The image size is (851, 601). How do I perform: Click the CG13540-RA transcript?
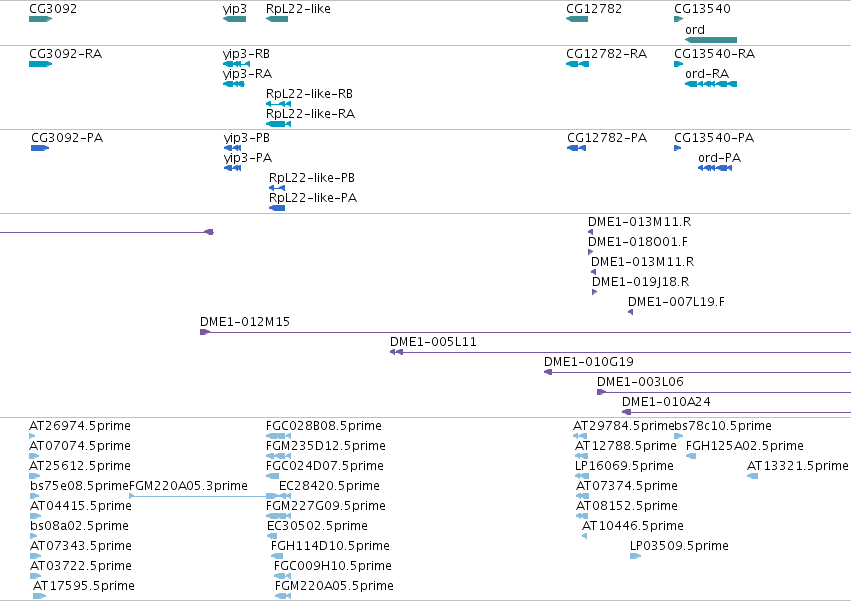coord(678,64)
